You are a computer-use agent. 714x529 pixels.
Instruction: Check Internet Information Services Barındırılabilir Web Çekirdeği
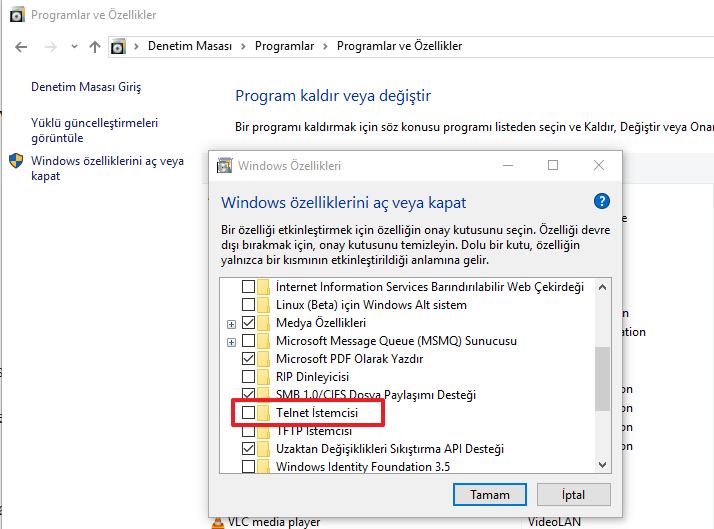click(248, 287)
